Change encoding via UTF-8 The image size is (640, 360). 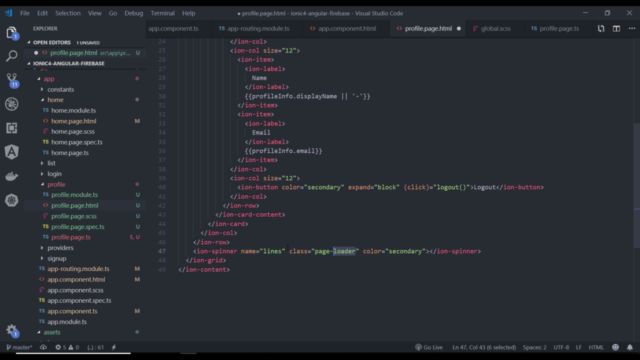coord(561,347)
